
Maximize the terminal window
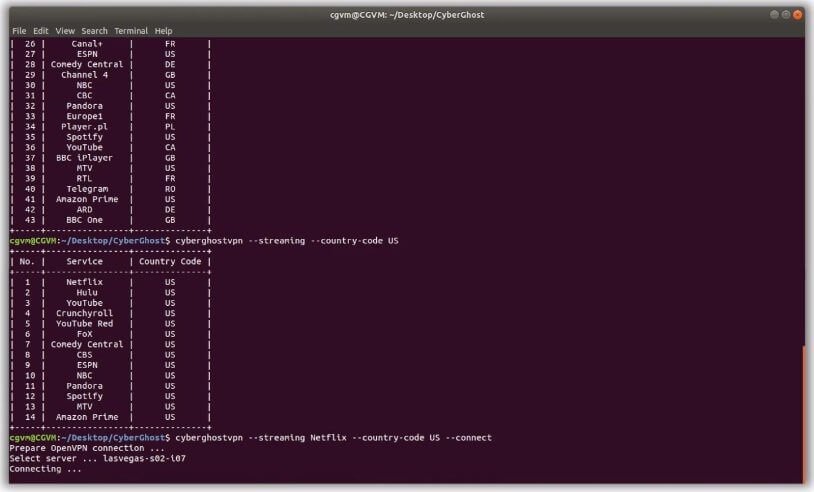(x=786, y=15)
